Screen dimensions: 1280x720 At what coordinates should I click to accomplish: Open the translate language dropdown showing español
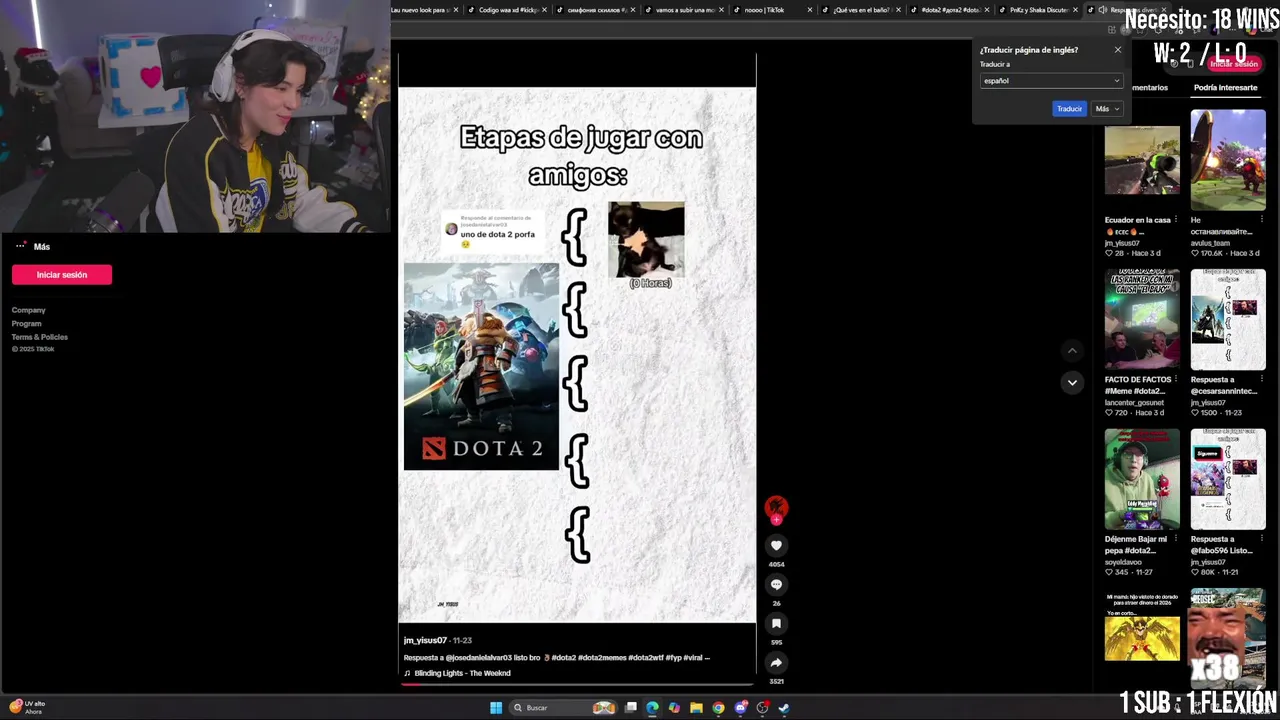pos(1051,81)
